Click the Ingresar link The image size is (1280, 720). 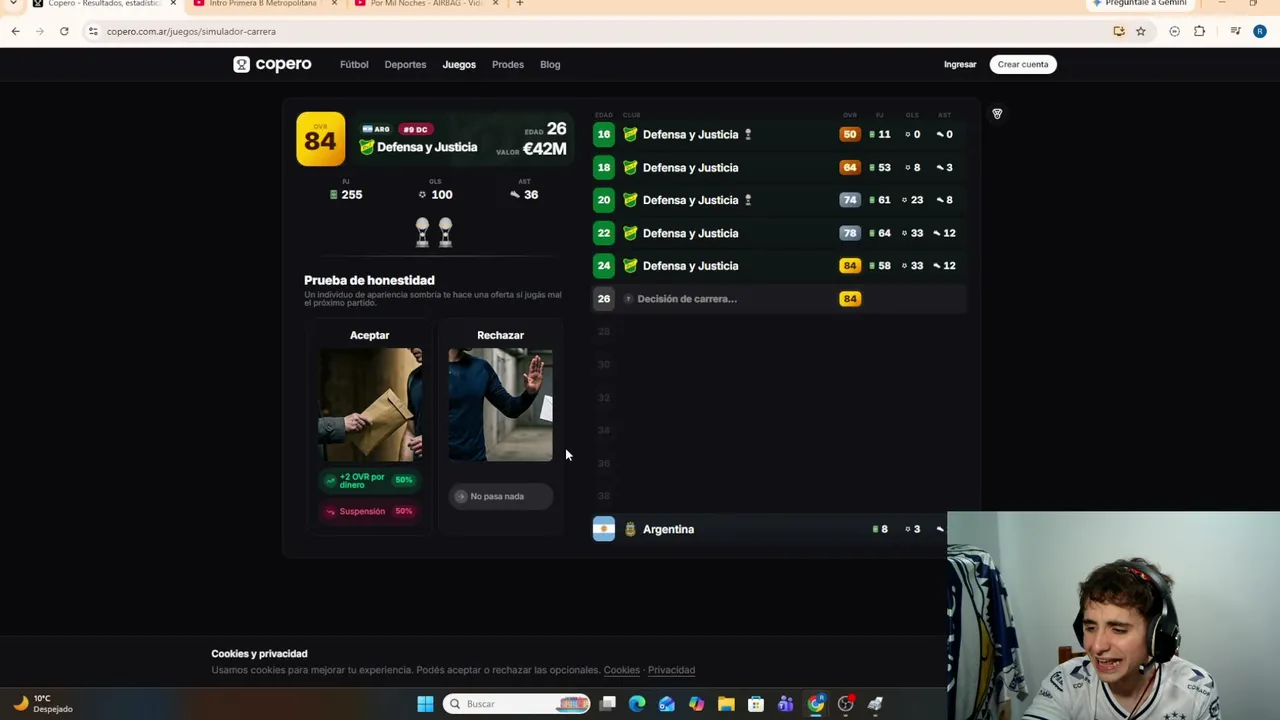(960, 64)
